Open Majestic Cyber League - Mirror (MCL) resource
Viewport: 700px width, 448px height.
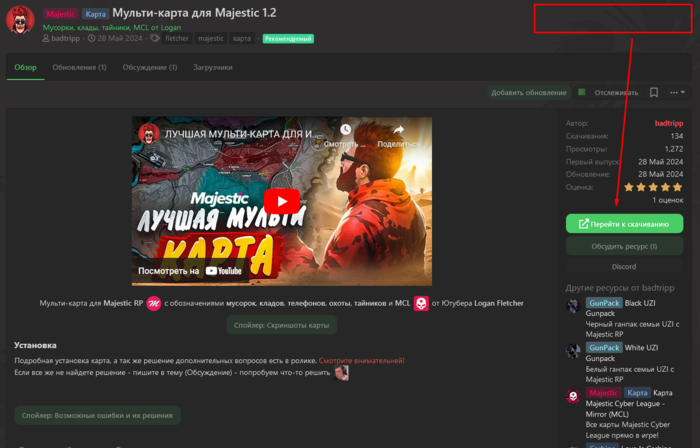click(629, 403)
